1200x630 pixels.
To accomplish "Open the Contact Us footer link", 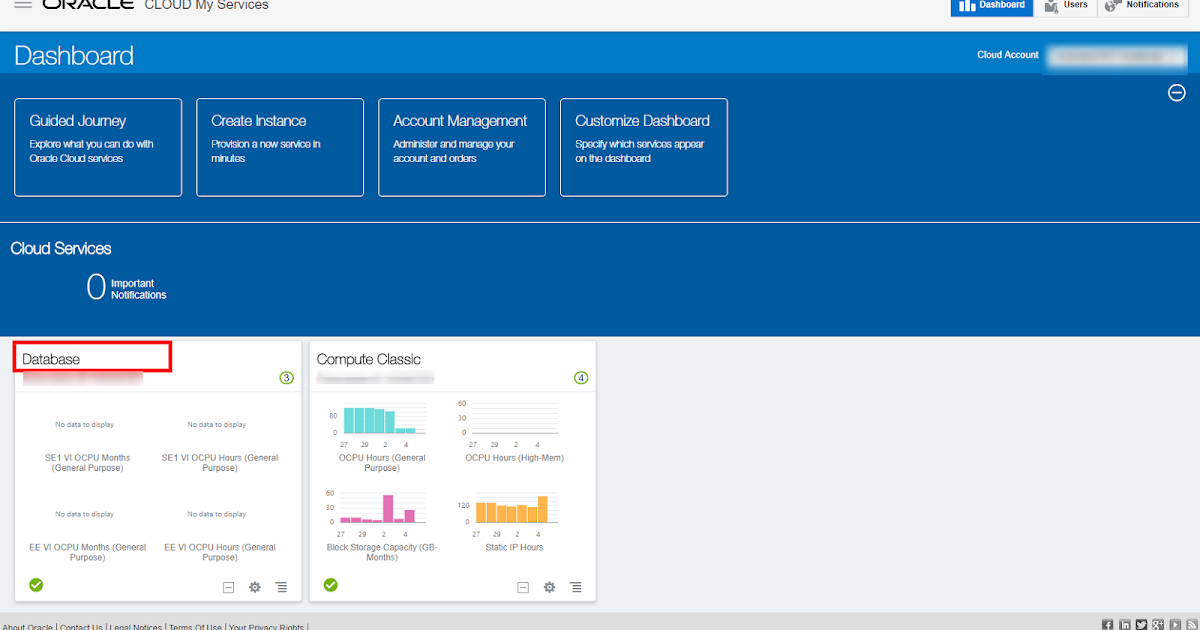I will point(81,627).
